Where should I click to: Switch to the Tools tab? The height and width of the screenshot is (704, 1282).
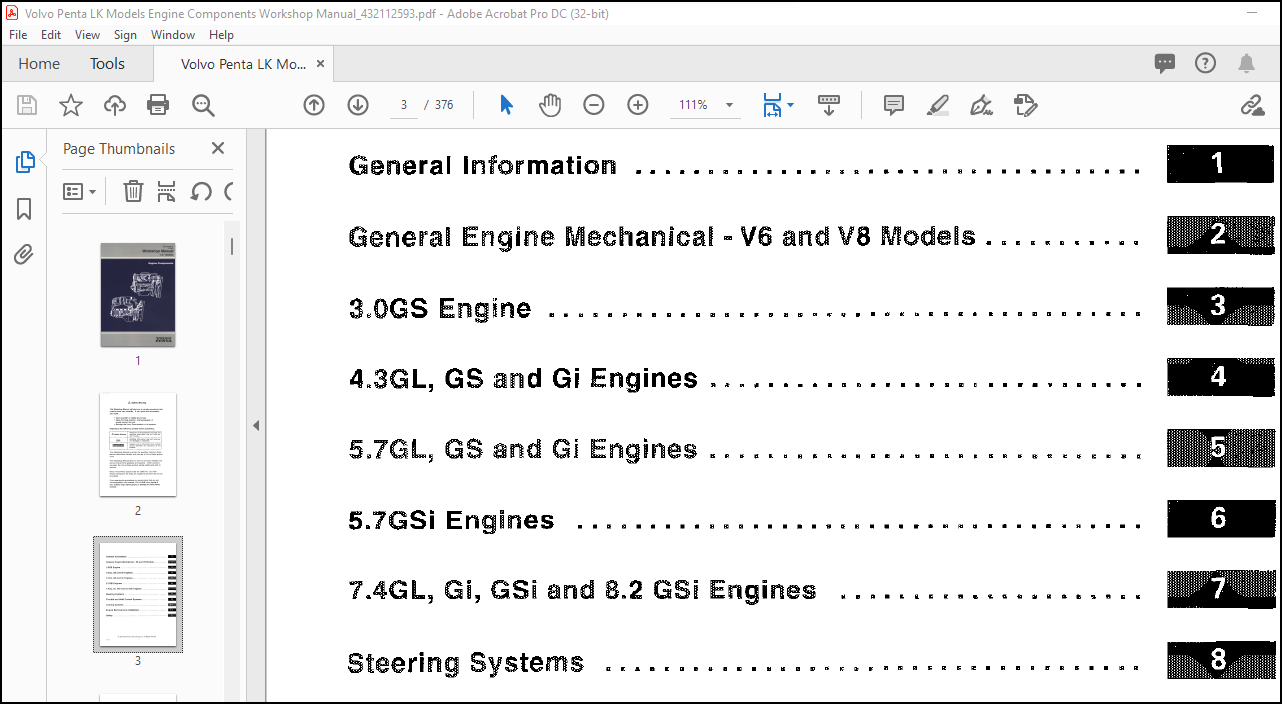[x=107, y=63]
